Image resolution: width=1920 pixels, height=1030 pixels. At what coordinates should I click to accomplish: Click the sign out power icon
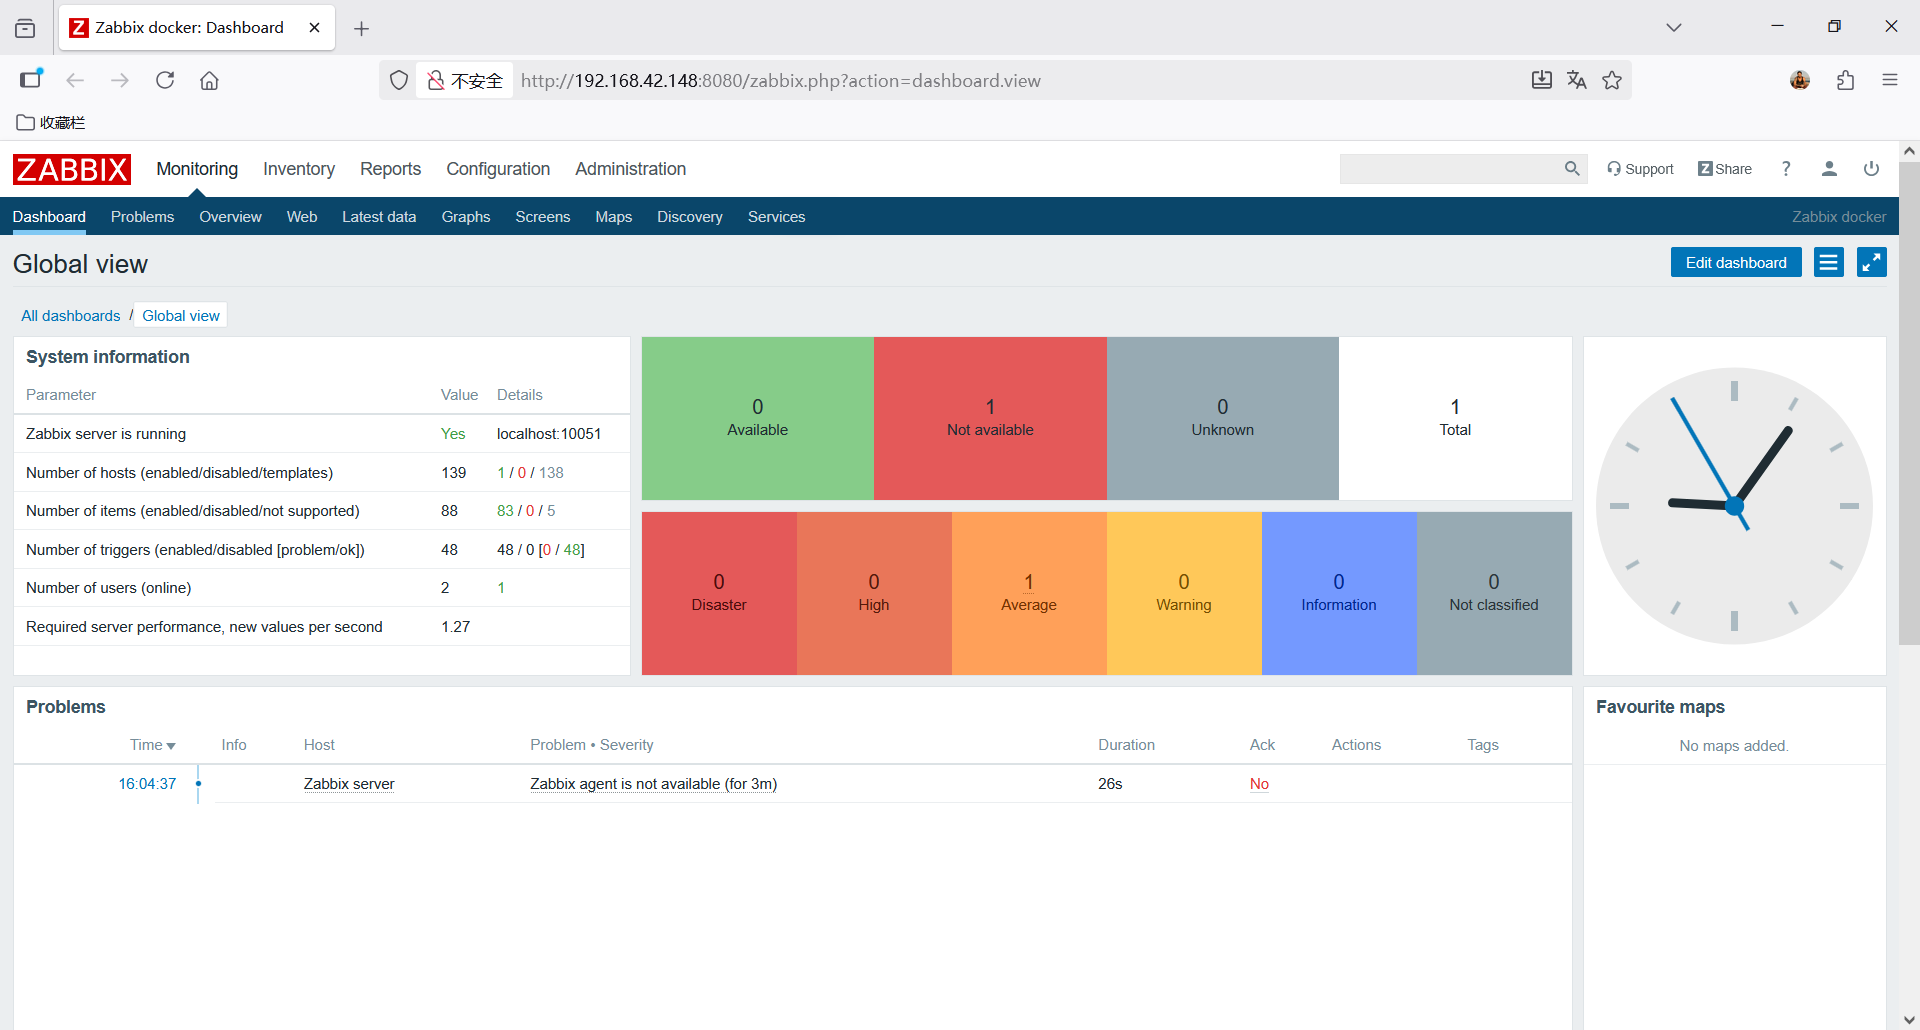(x=1871, y=169)
